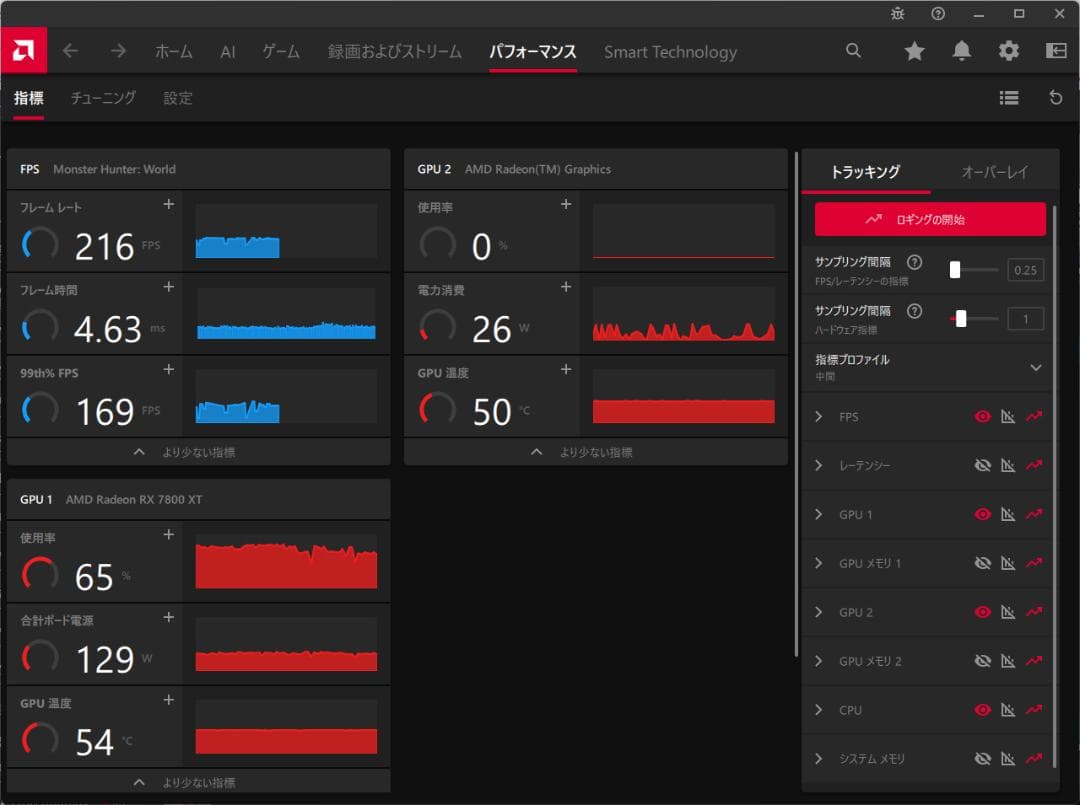This screenshot has width=1080, height=805.
Task: Switch to the オーバーレイ tab
Action: click(x=995, y=172)
